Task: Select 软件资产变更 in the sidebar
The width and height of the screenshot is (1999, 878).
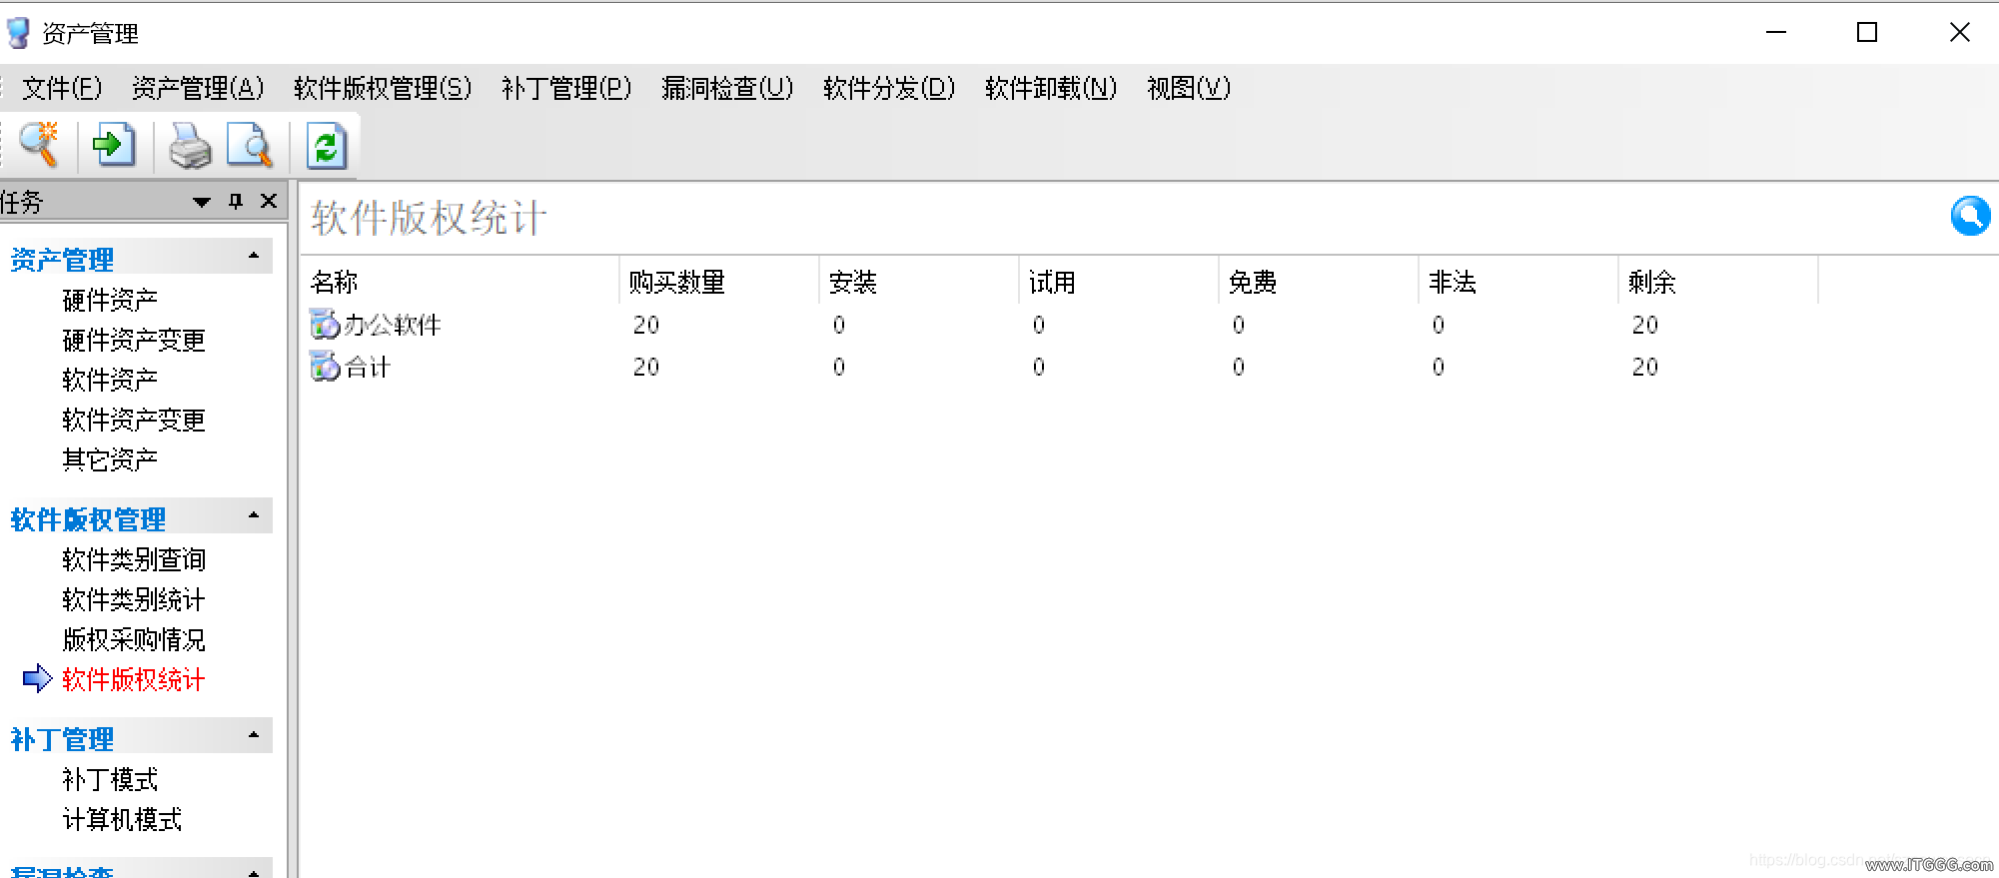Action: [134, 420]
